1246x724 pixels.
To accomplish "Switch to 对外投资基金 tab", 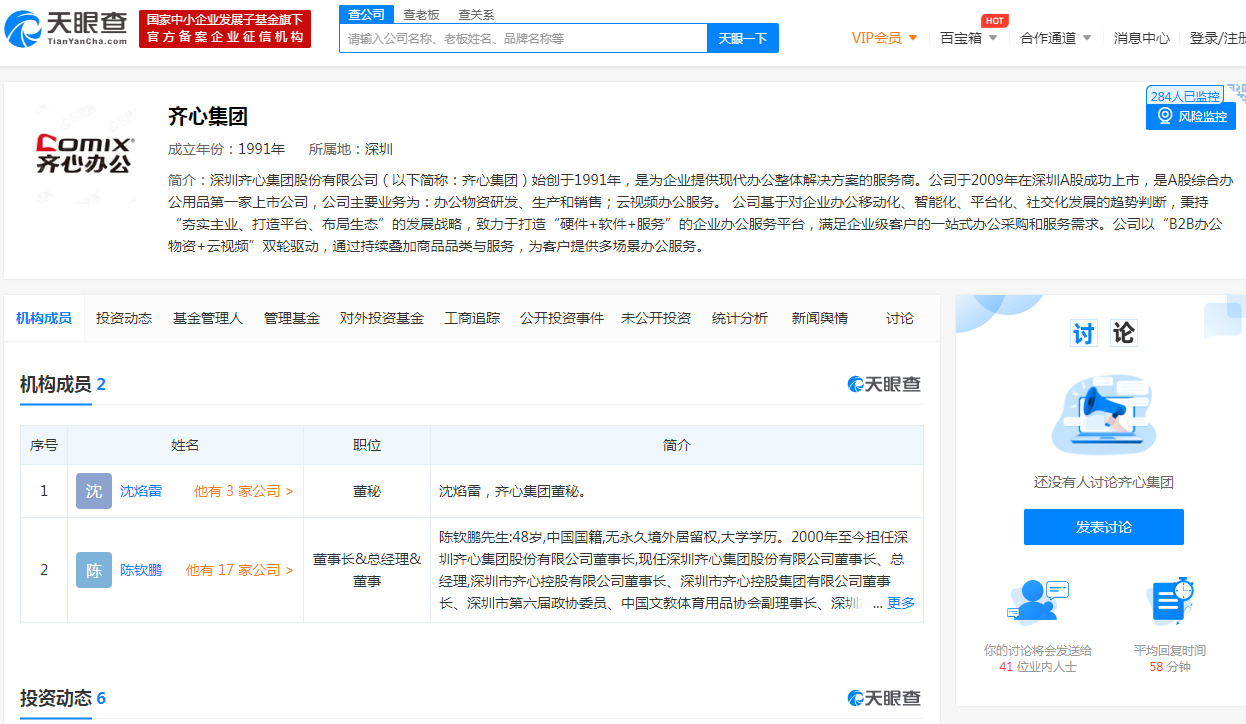I will (382, 318).
